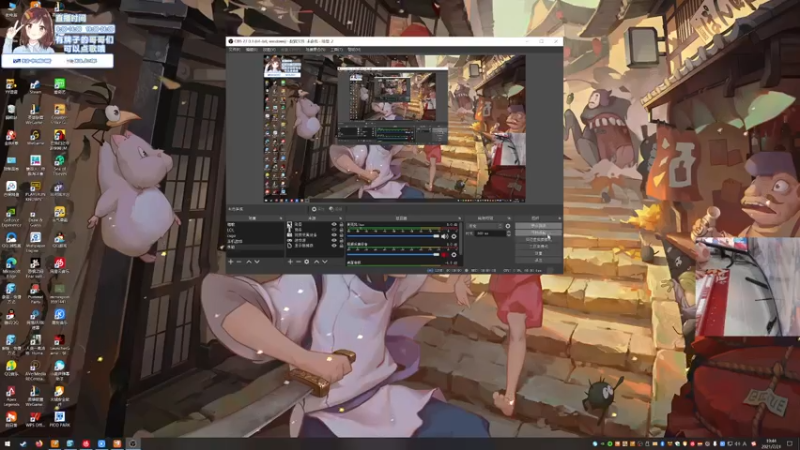Toggle visibility of second source
Screen dimensions: 800x450
tap(334, 230)
